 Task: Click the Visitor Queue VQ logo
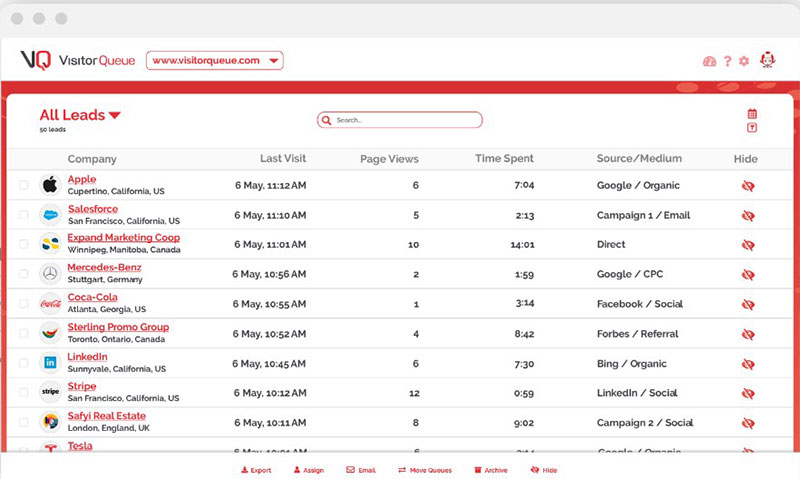[78, 60]
